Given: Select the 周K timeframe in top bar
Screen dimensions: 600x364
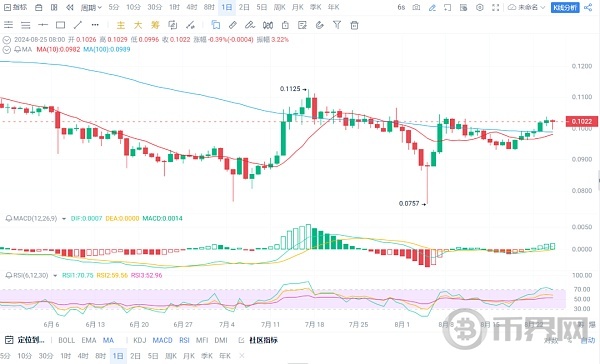Looking at the screenshot, I should [279, 7].
